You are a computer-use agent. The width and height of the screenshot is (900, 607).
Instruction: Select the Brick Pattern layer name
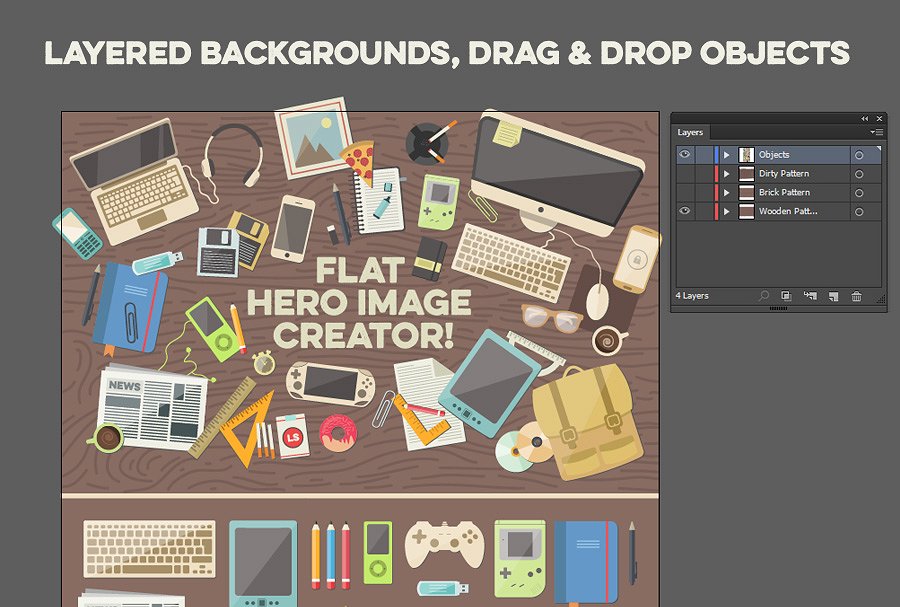(784, 193)
